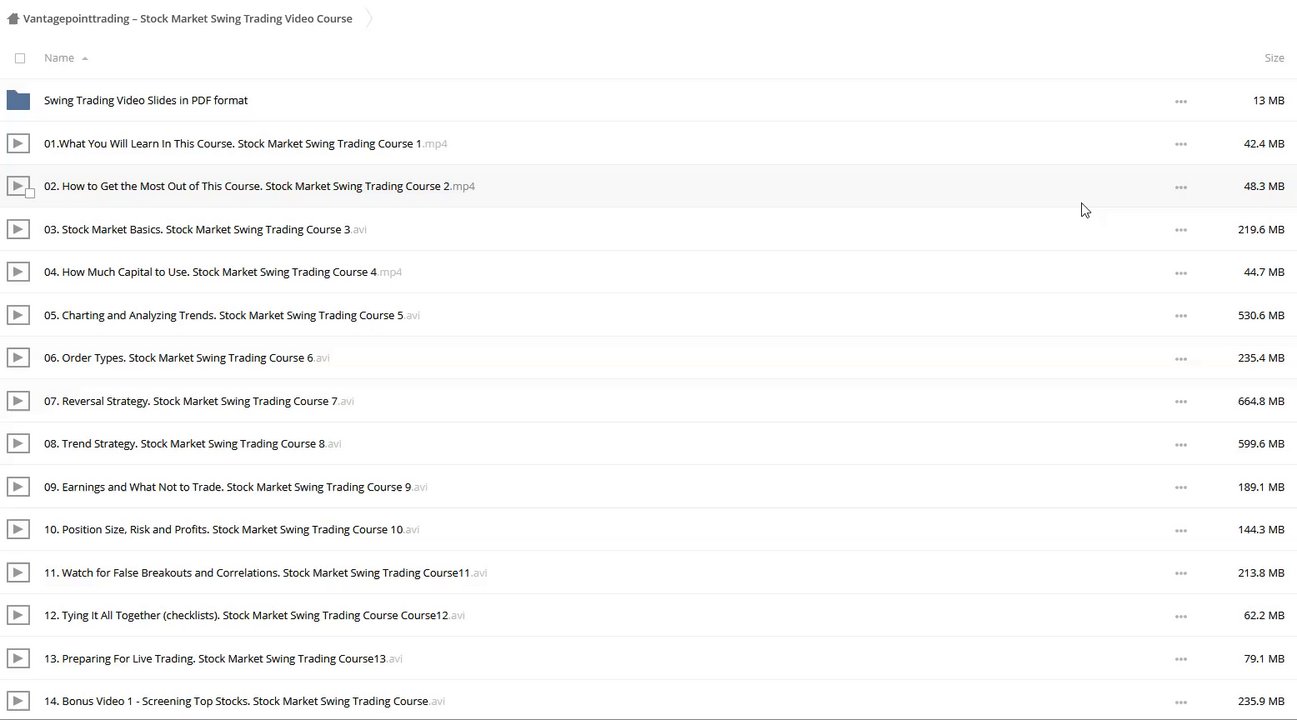Click video icon for 12. Tying It All Together
Viewport: 1297px width, 720px height.
pyautogui.click(x=18, y=616)
